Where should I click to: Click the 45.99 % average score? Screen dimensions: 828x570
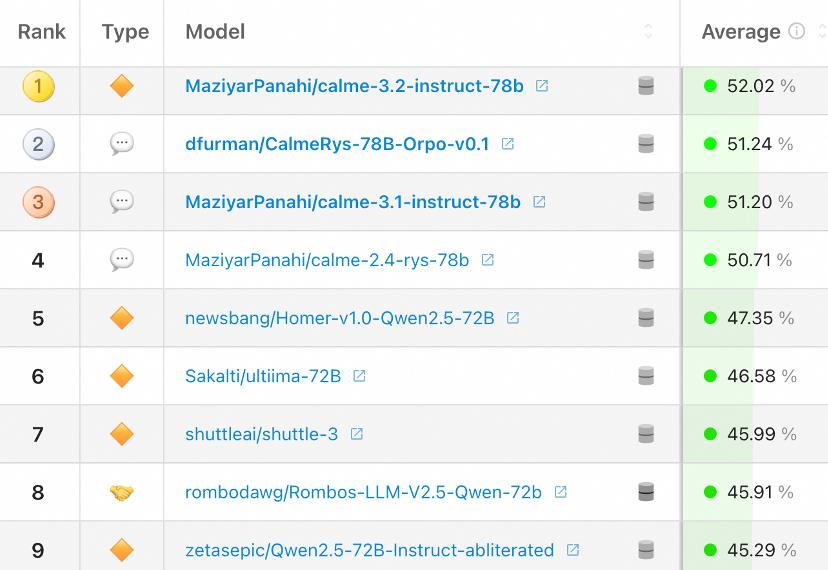[x=761, y=434]
